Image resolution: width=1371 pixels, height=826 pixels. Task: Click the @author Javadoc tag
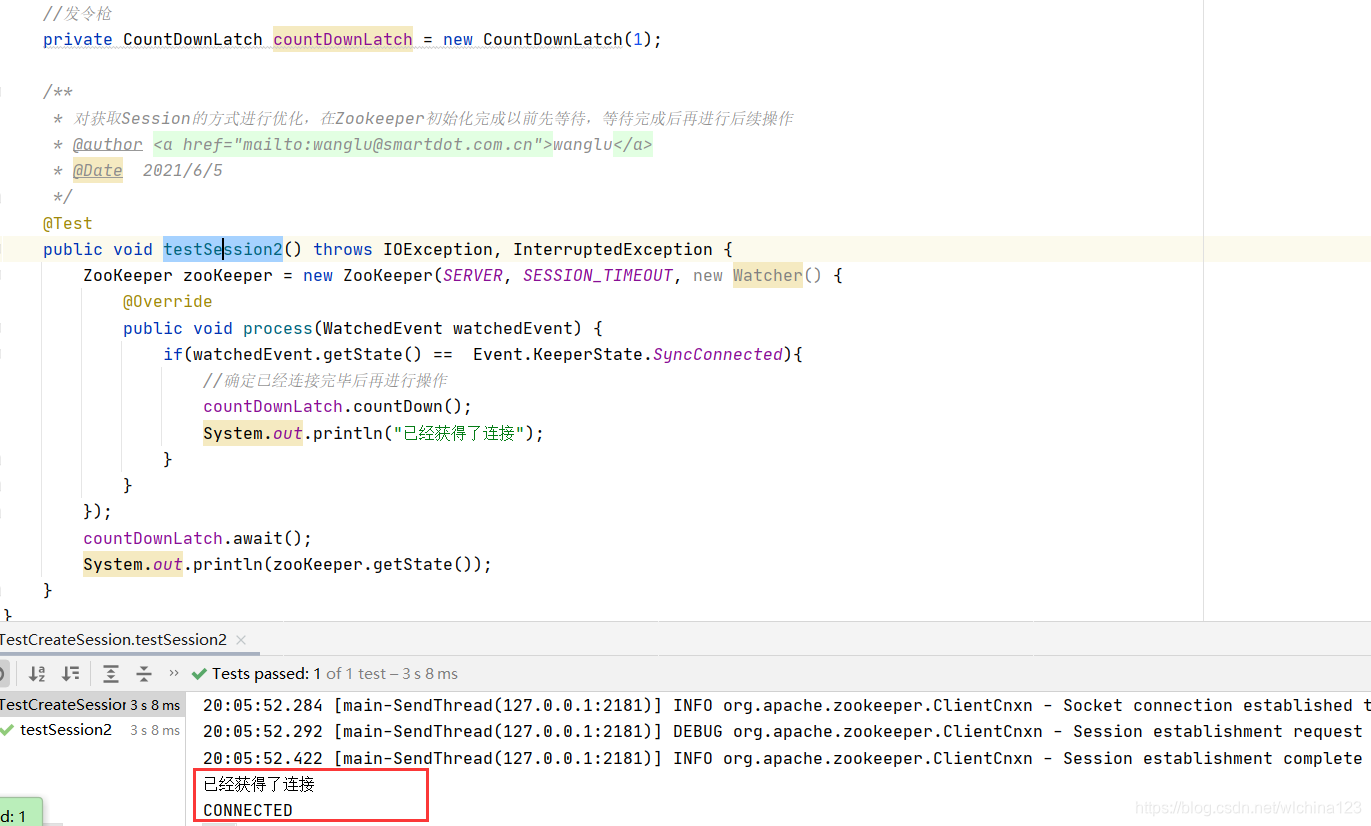[x=108, y=144]
